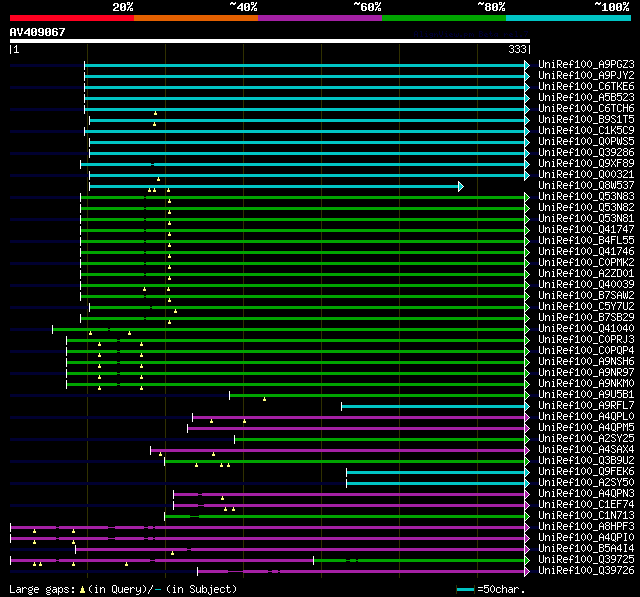
Task: Click the UniRef100_B7SAW2 label
Action: pyautogui.click(x=586, y=296)
